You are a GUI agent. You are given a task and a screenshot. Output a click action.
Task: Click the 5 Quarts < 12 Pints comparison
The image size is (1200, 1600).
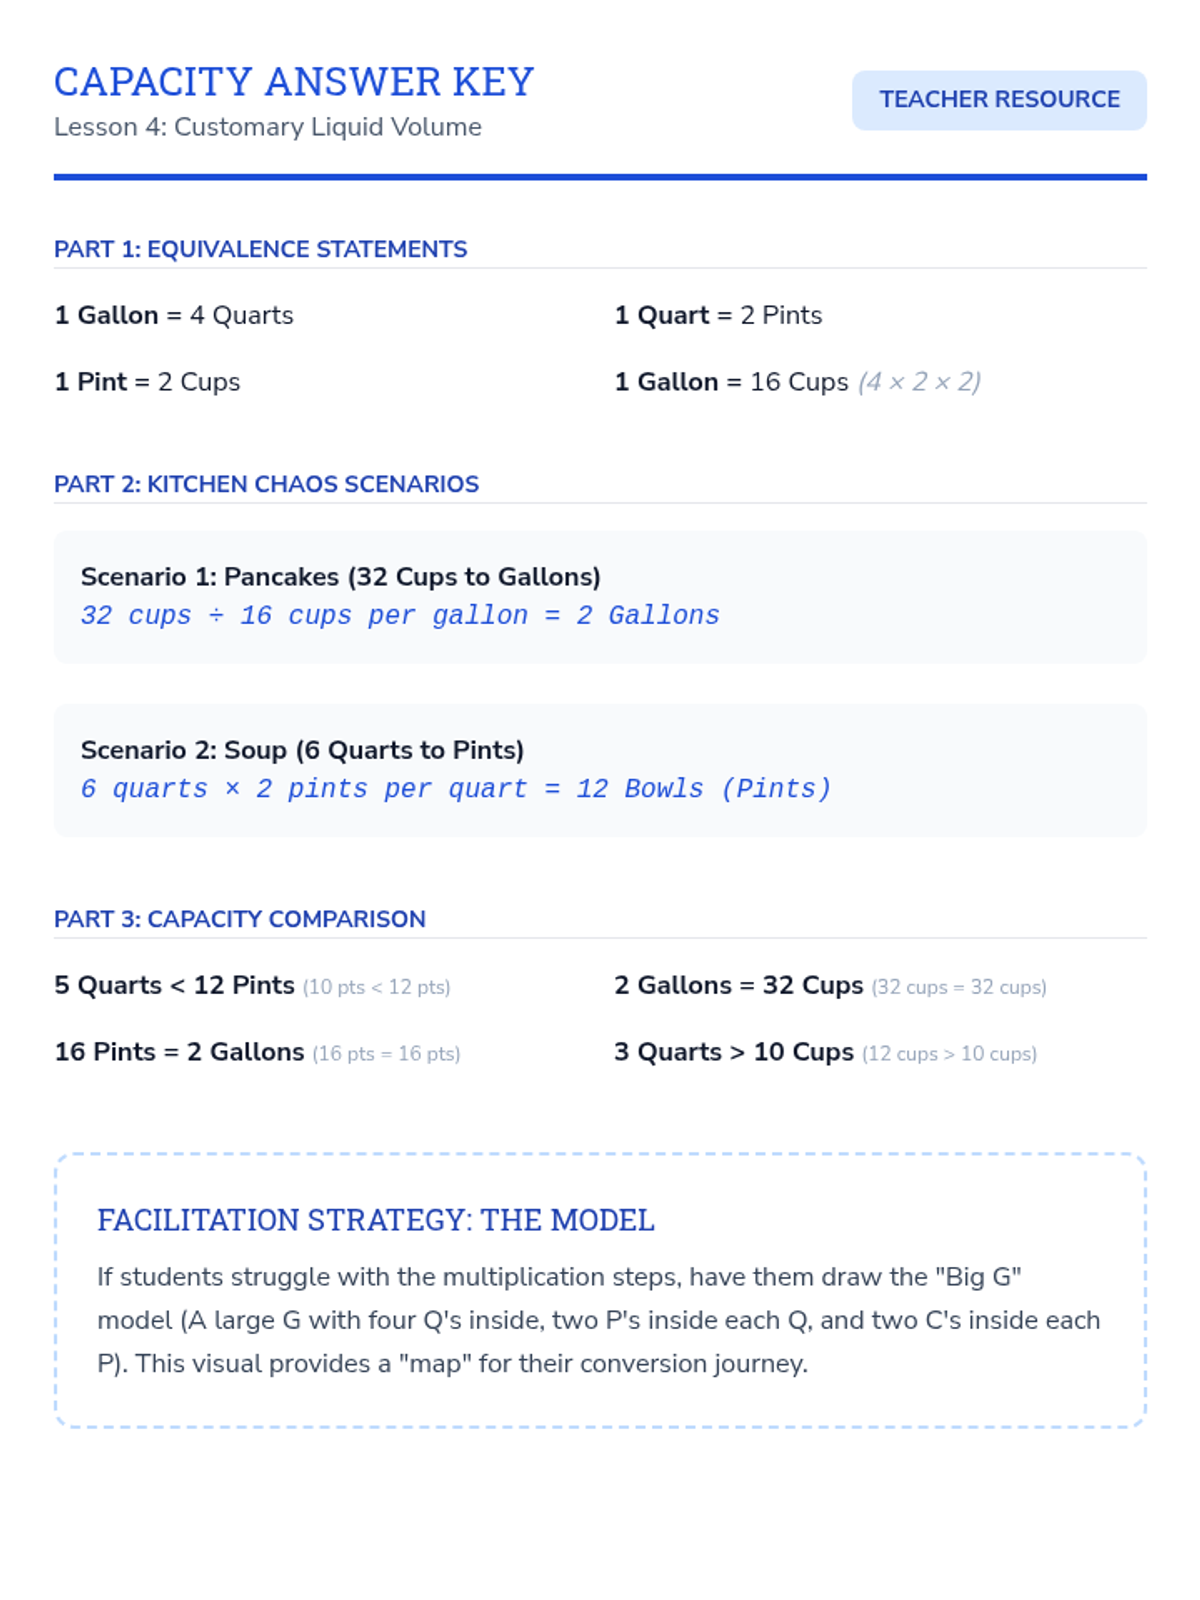point(252,986)
